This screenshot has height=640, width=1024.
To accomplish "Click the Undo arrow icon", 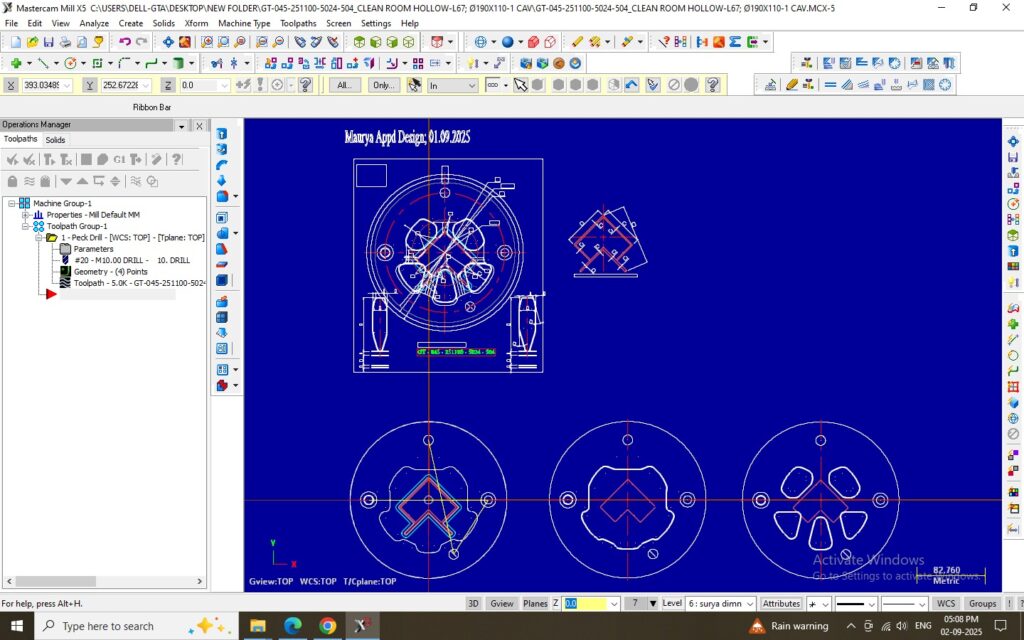I will point(125,42).
